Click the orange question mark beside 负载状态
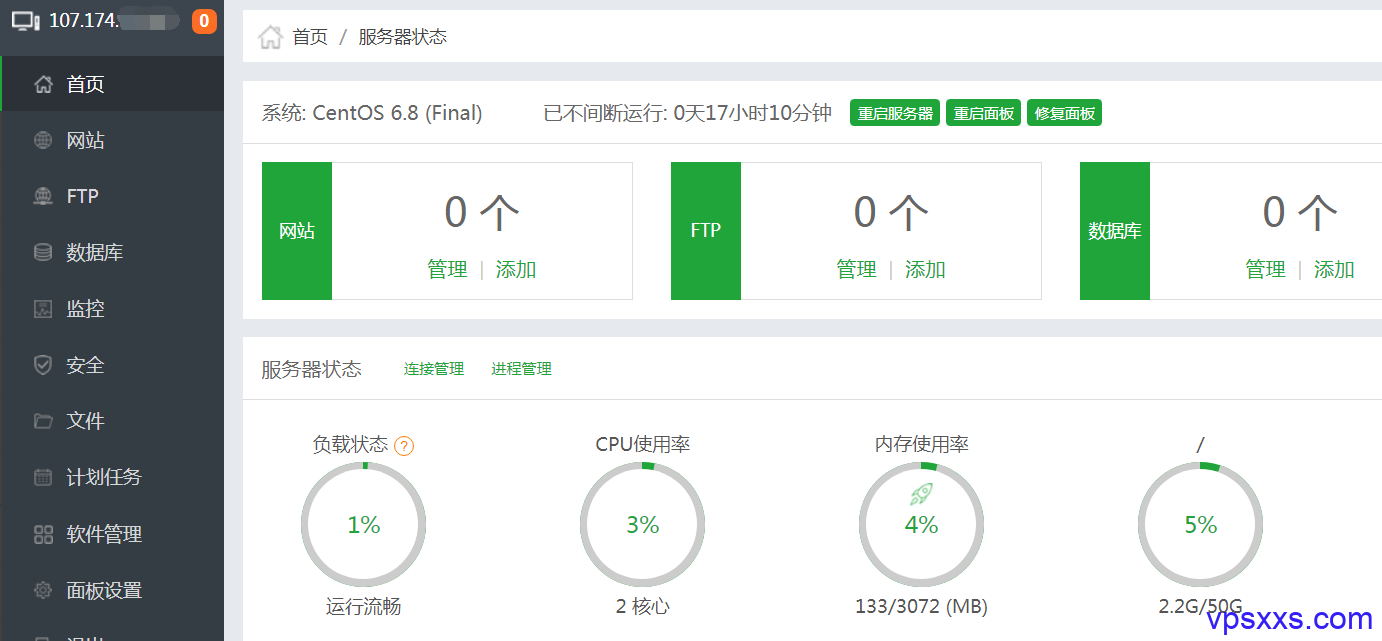This screenshot has width=1382, height=641. pyautogui.click(x=404, y=446)
